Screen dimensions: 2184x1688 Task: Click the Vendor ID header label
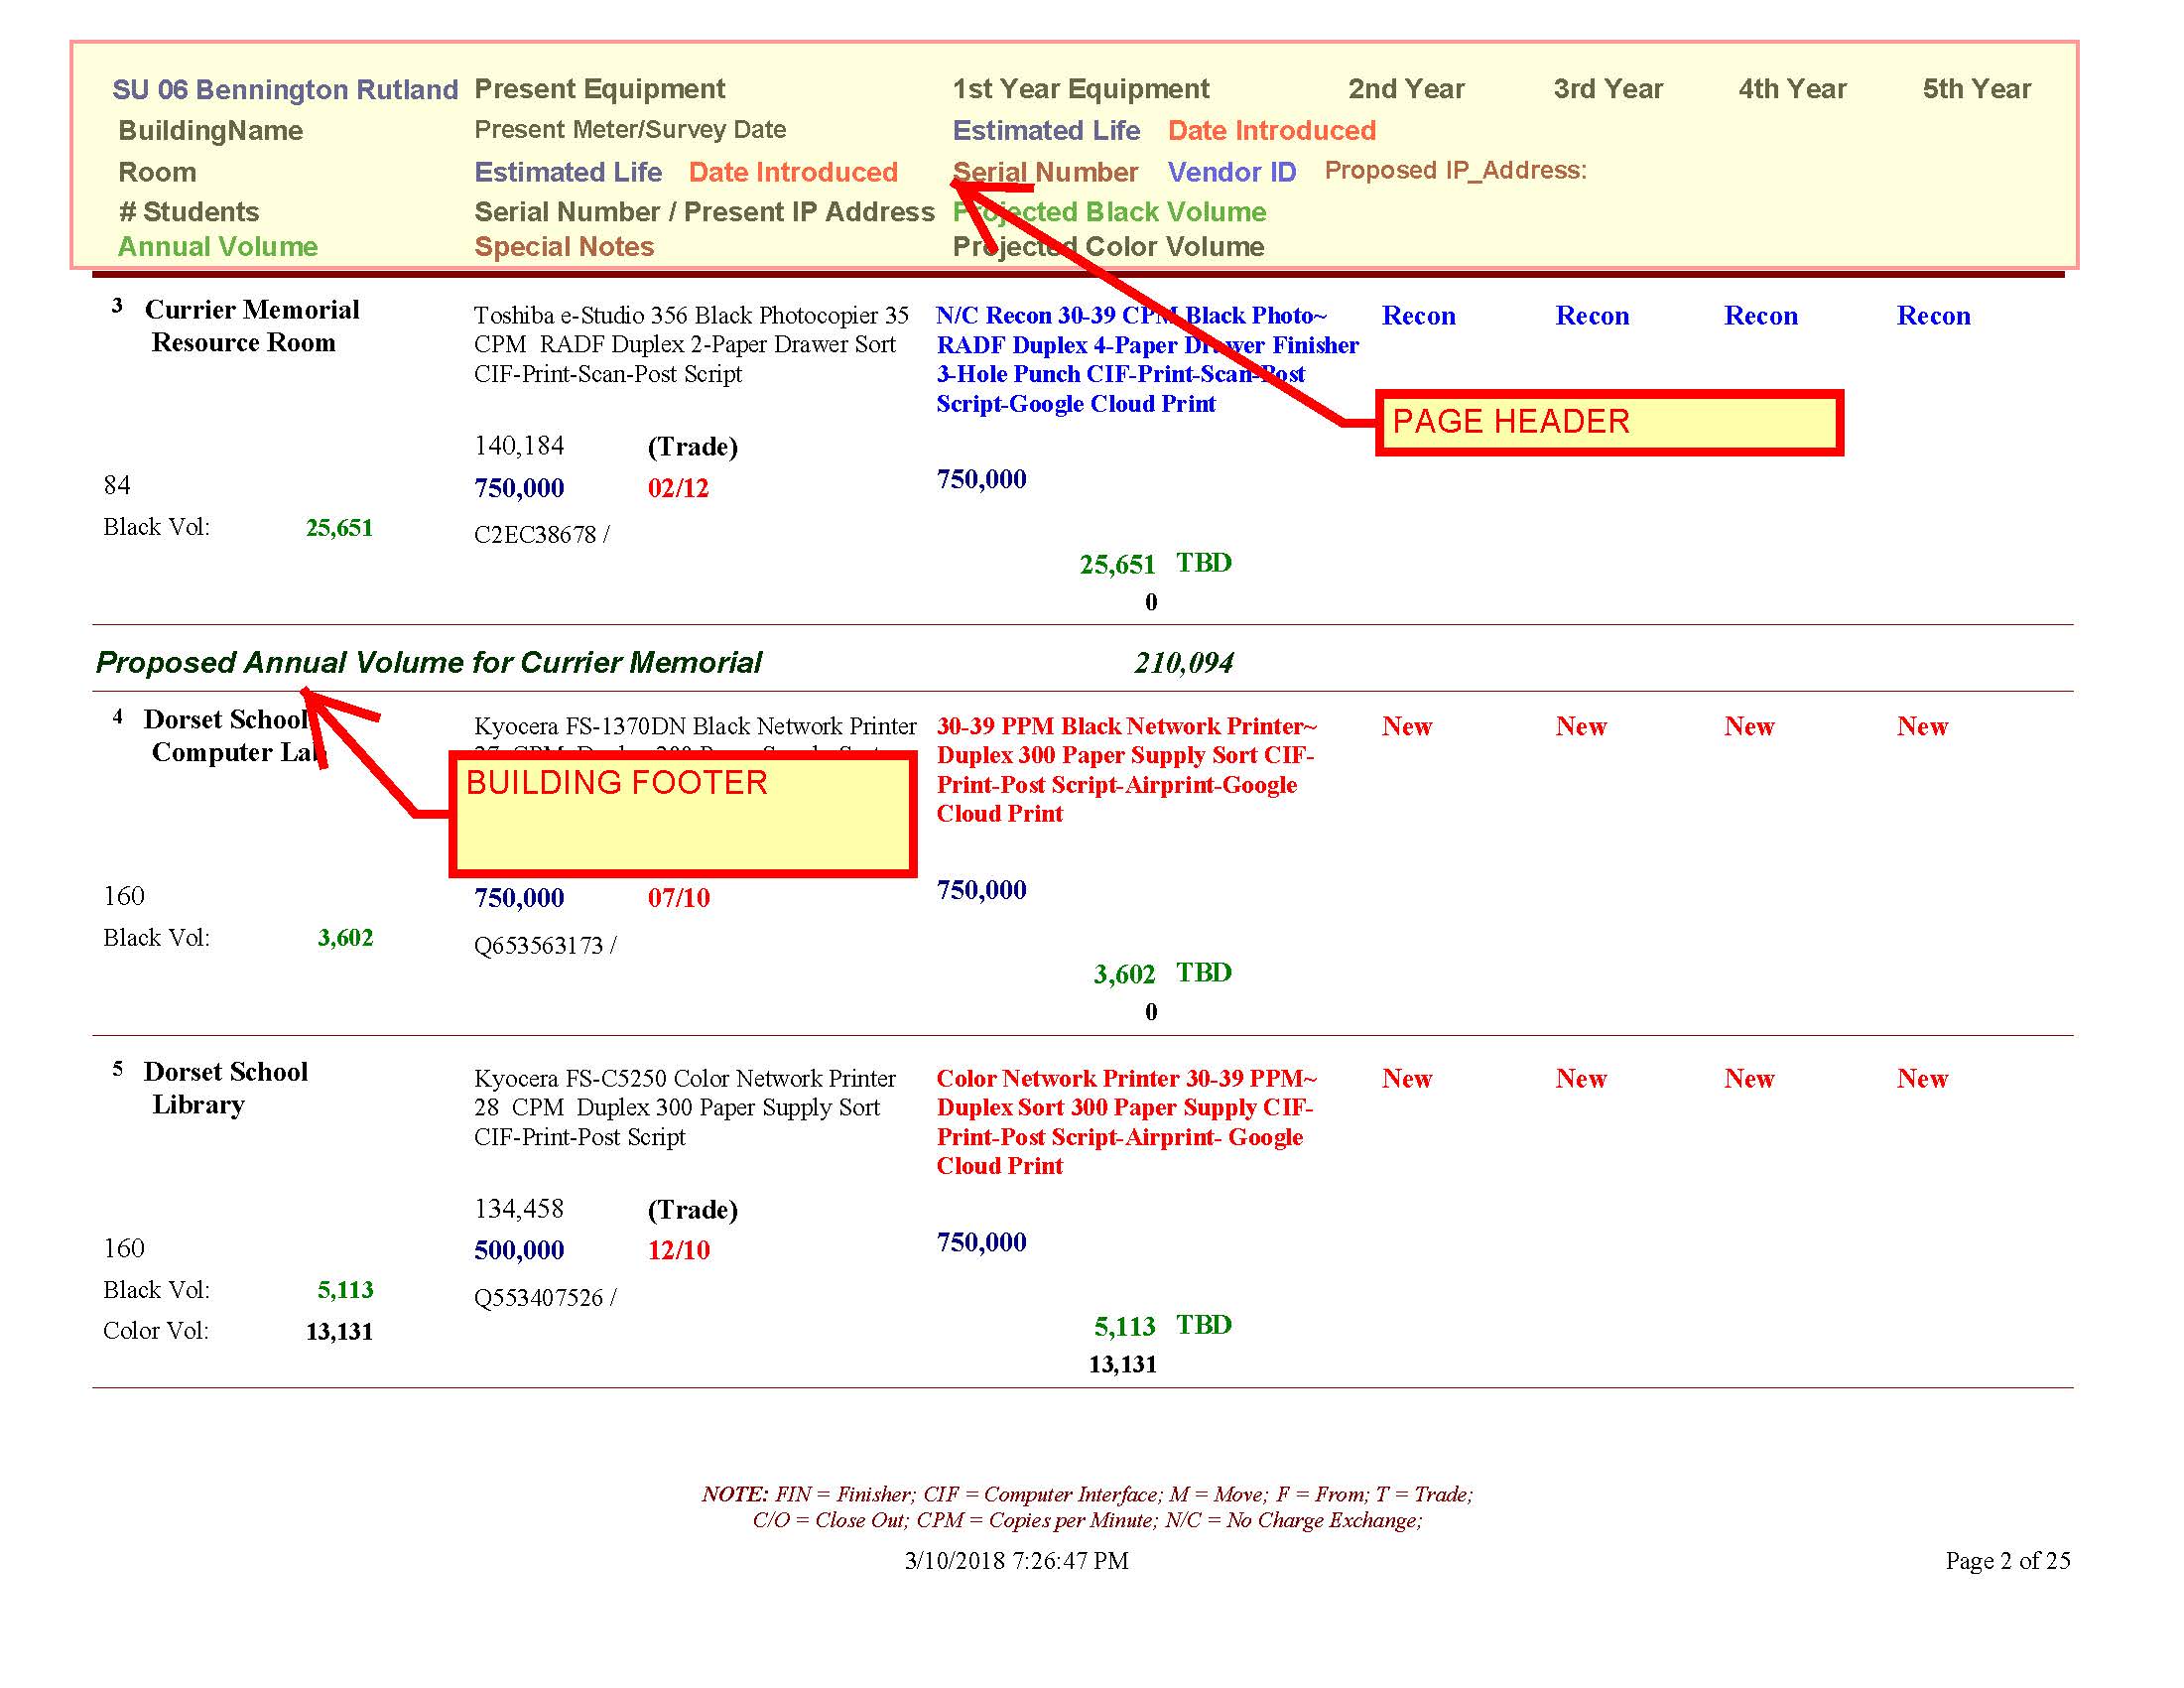pyautogui.click(x=1231, y=172)
